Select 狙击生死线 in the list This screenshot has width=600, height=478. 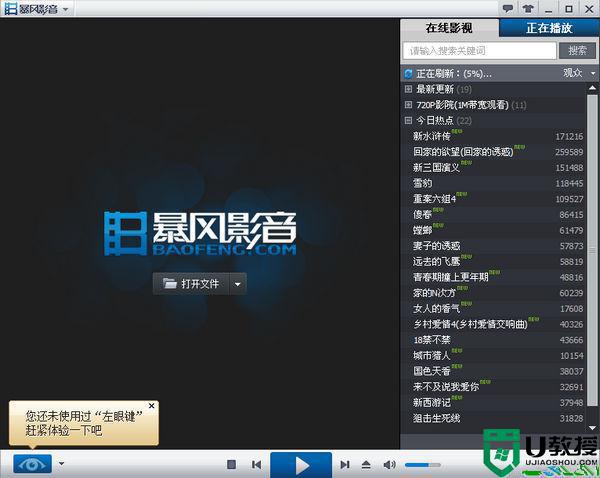click(494, 419)
